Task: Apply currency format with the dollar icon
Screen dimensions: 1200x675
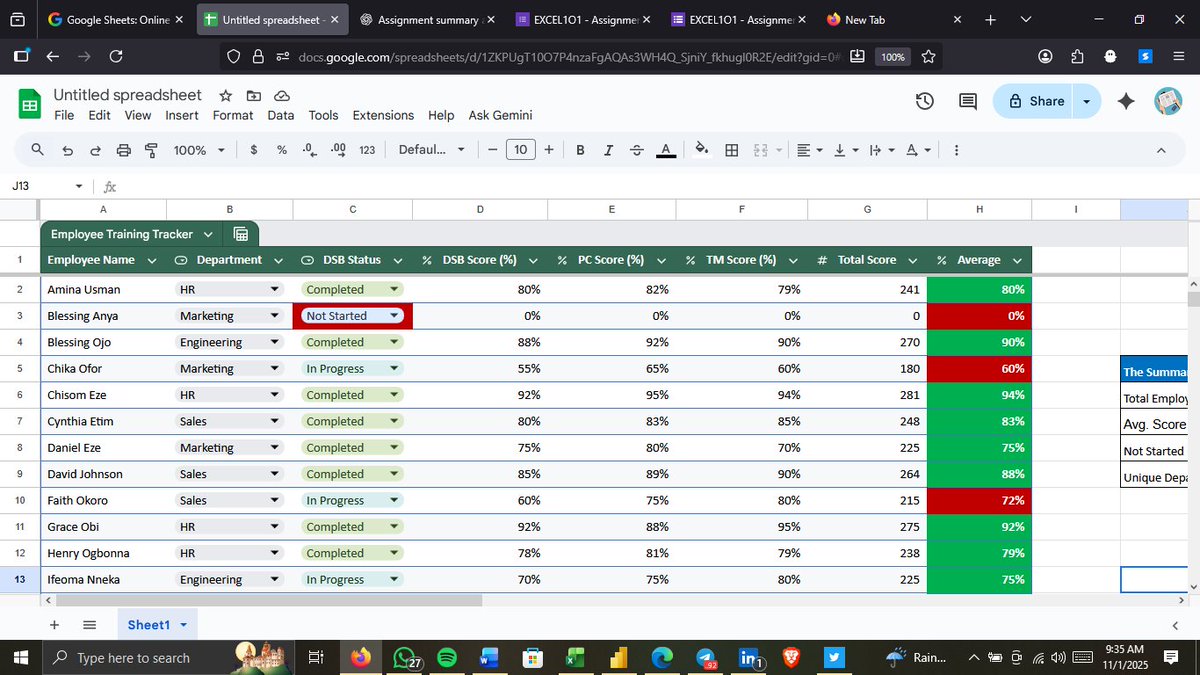Action: 254,149
